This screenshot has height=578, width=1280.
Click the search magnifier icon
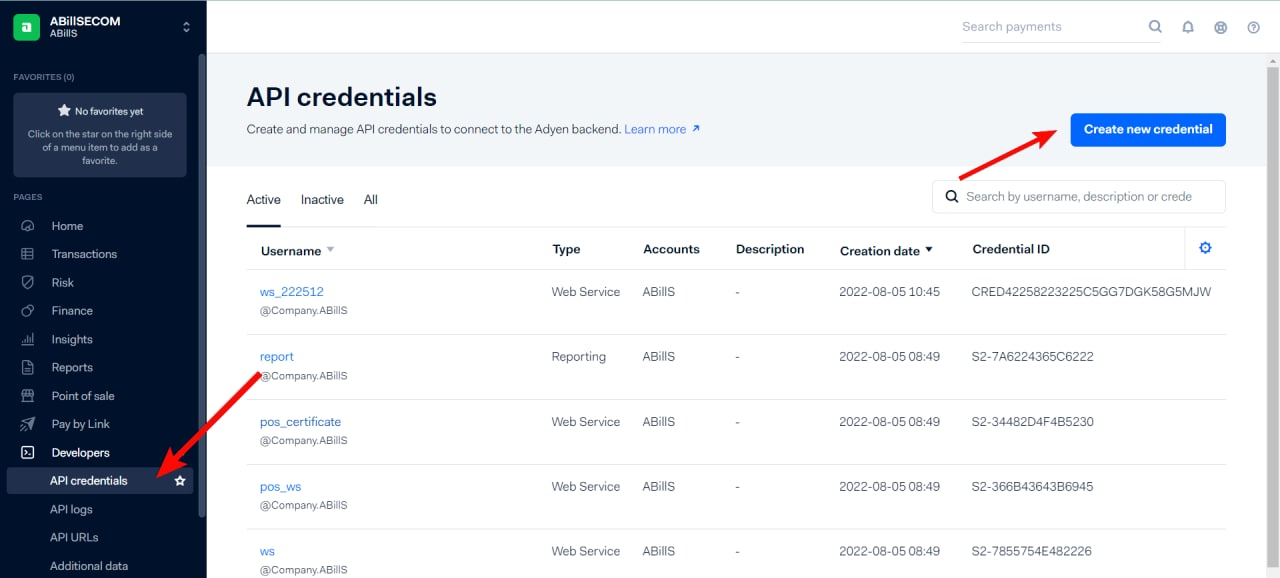[1155, 27]
